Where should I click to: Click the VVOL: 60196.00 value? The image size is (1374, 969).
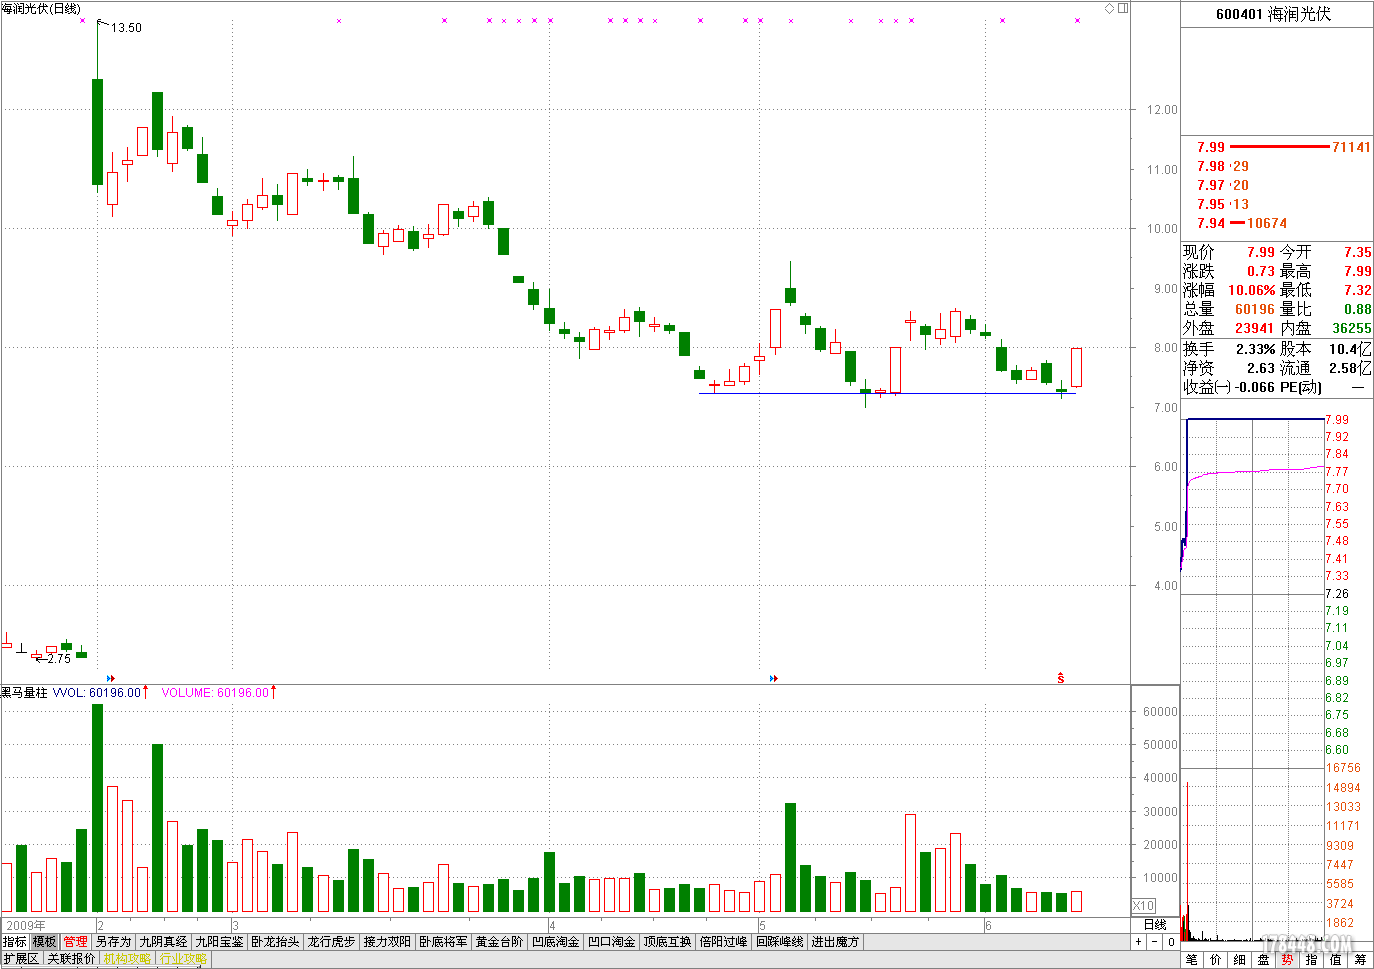click(x=97, y=692)
